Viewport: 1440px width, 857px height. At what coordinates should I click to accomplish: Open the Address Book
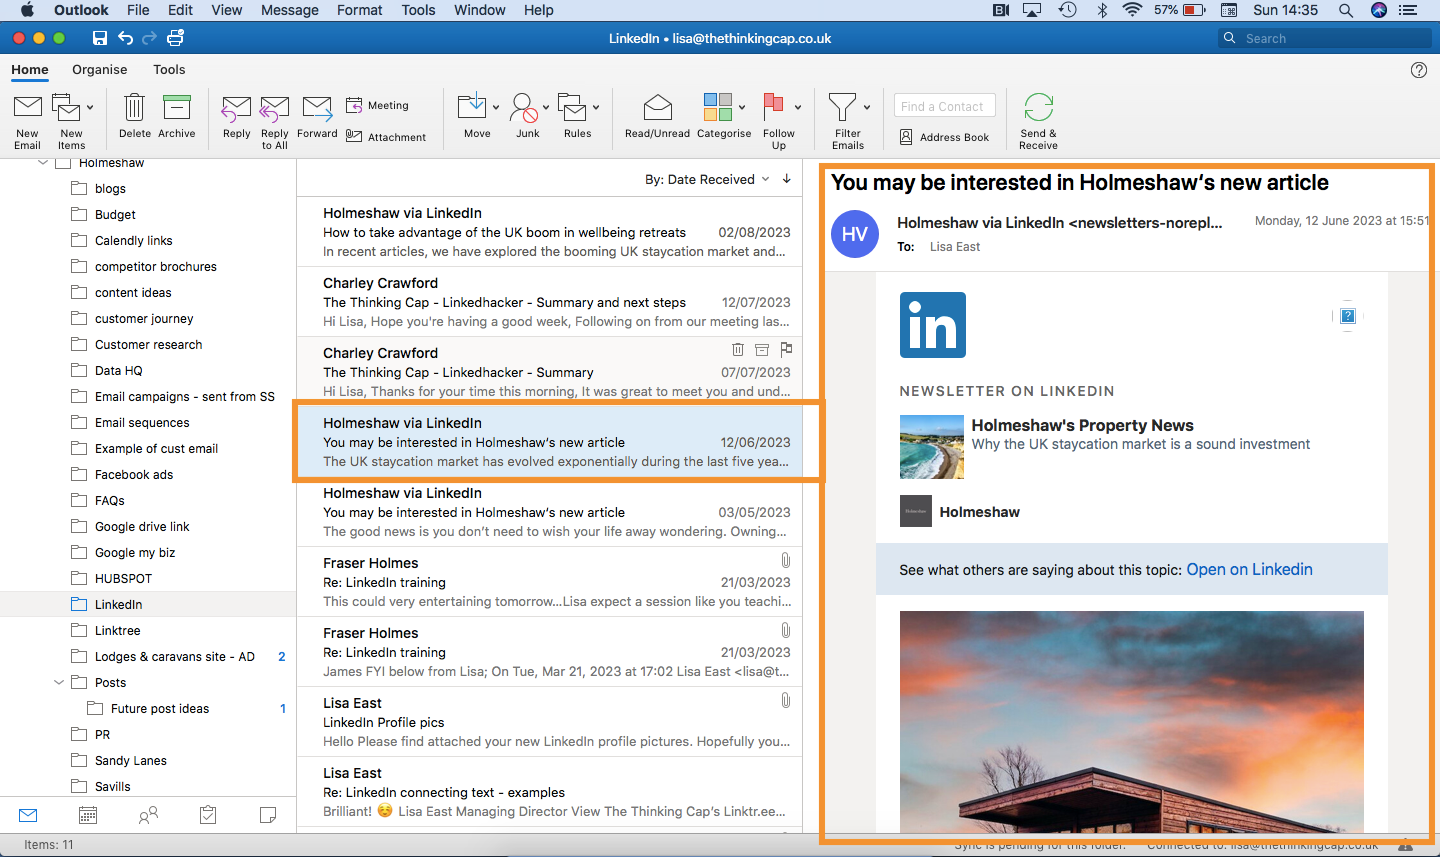tap(944, 137)
